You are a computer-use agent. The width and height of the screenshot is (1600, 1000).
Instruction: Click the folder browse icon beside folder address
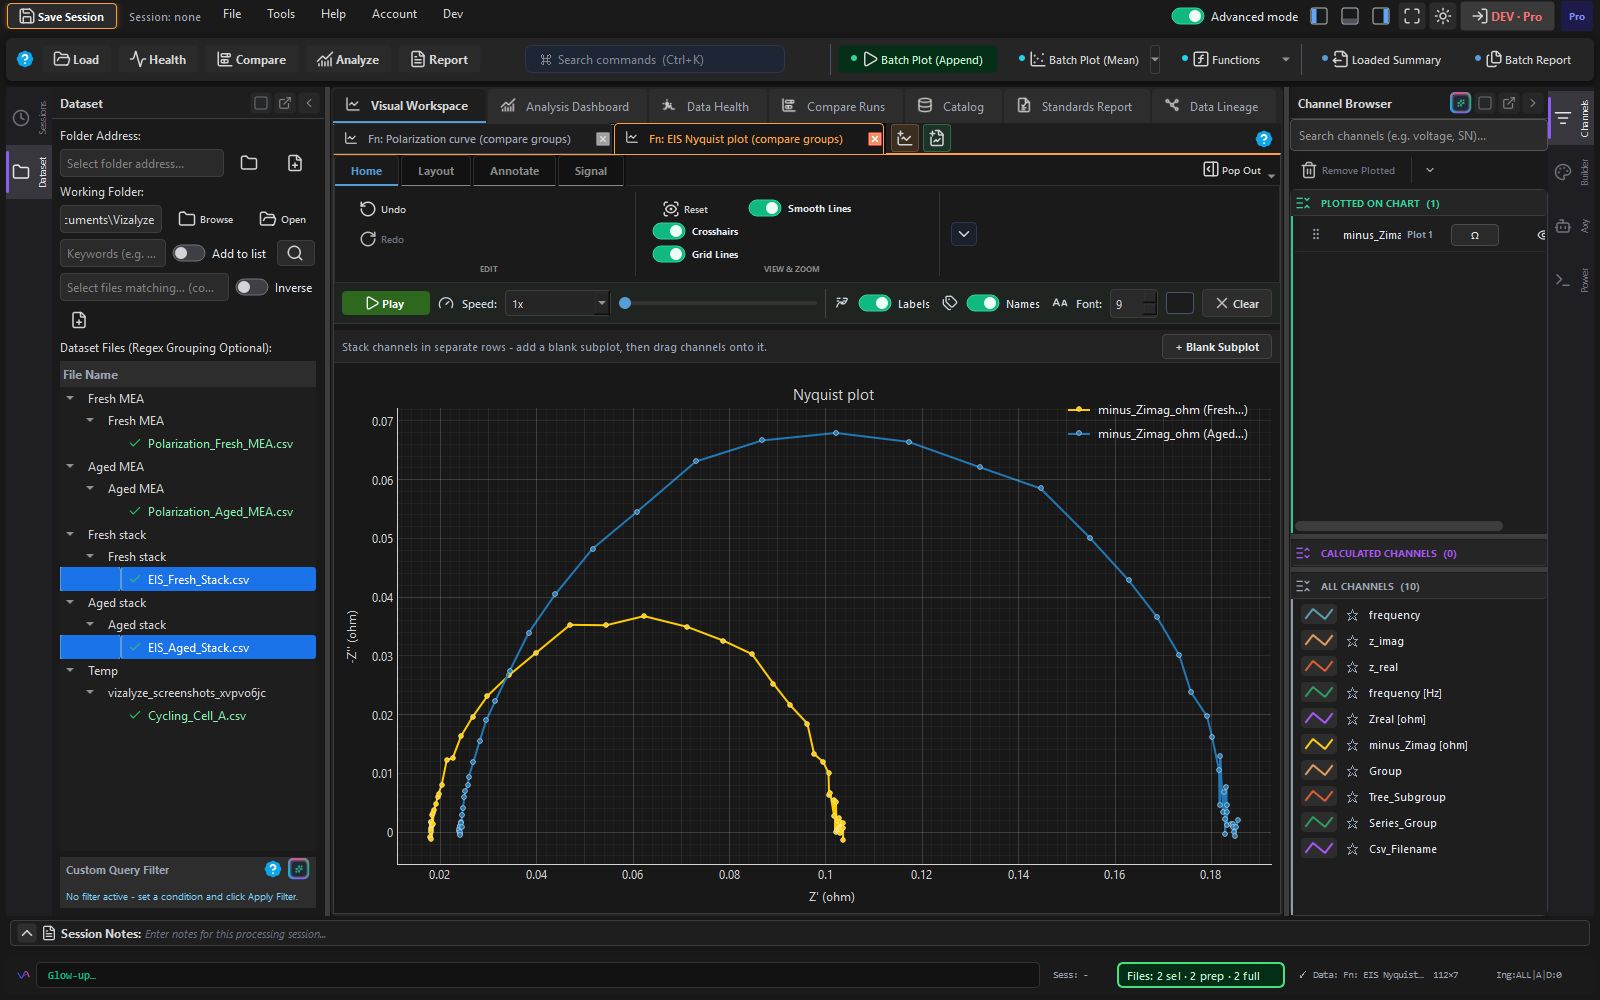tap(249, 163)
